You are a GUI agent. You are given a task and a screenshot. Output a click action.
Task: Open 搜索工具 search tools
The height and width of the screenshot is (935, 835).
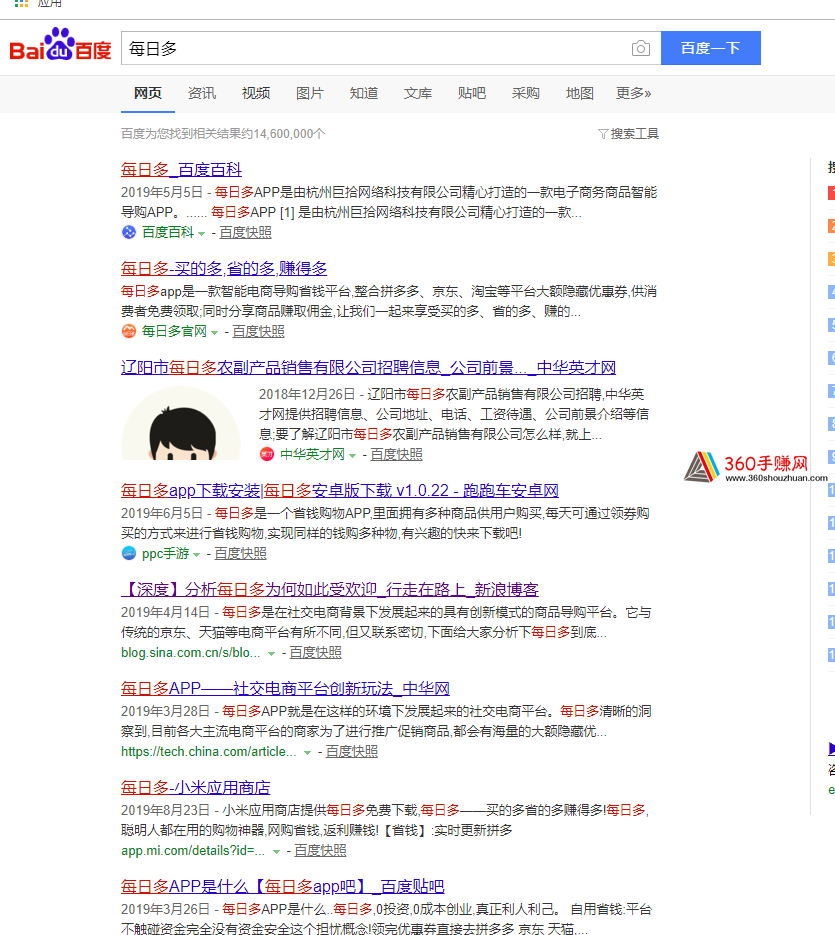635,134
